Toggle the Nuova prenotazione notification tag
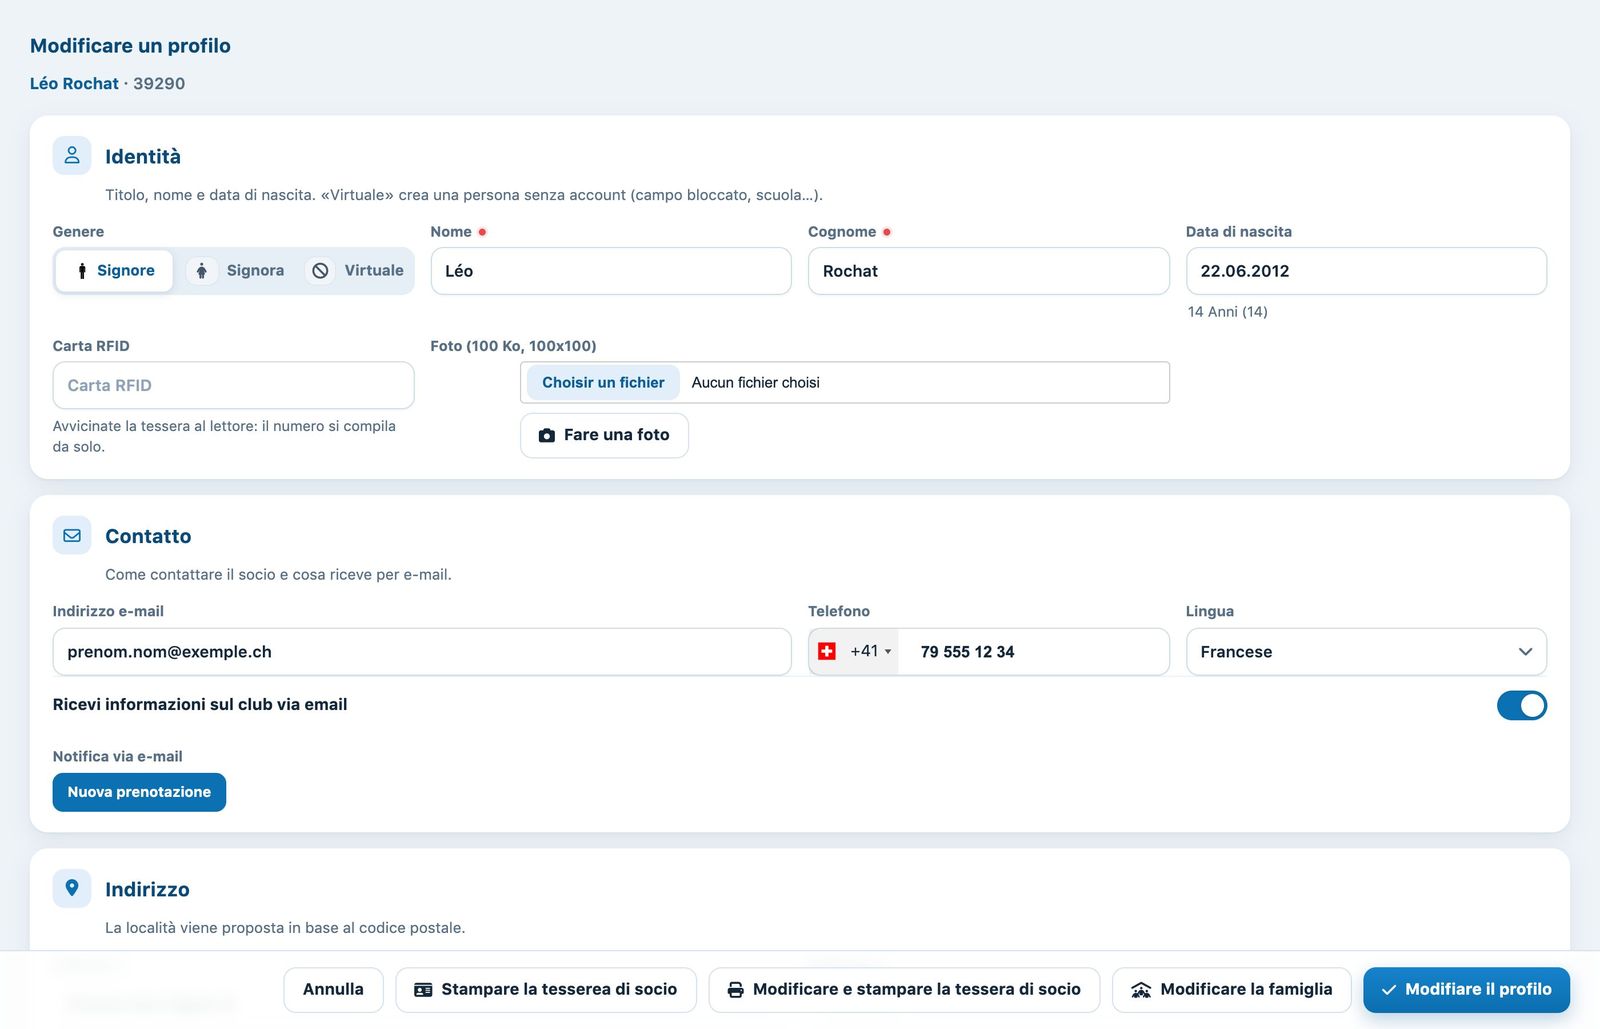The height and width of the screenshot is (1029, 1600). (x=139, y=792)
